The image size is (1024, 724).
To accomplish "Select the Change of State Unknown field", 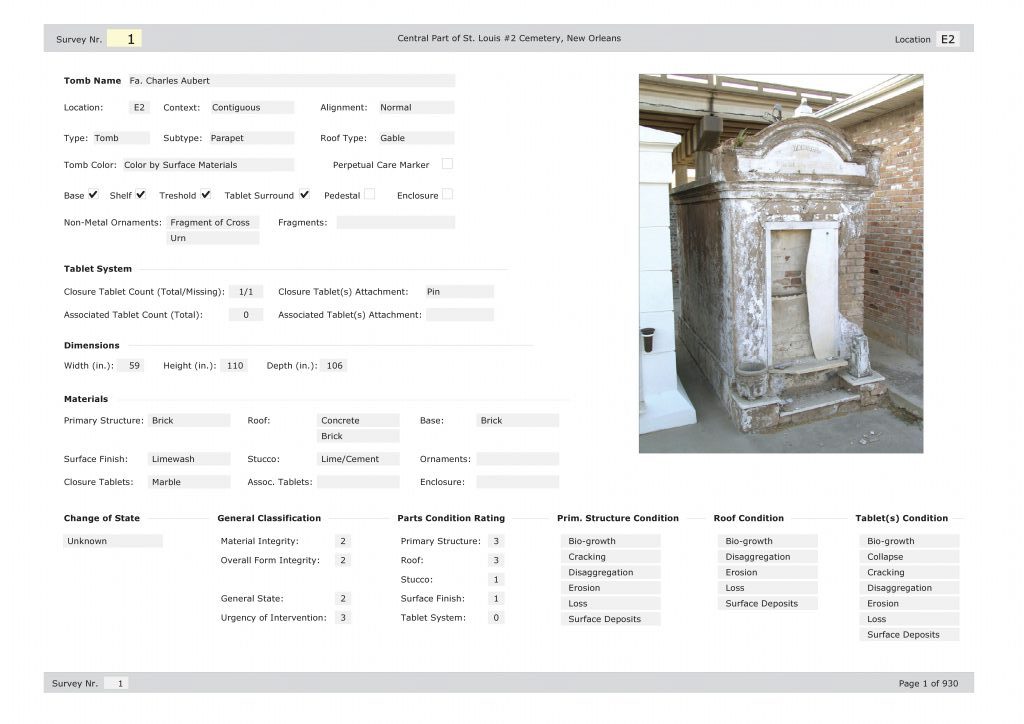I will pos(112,541).
